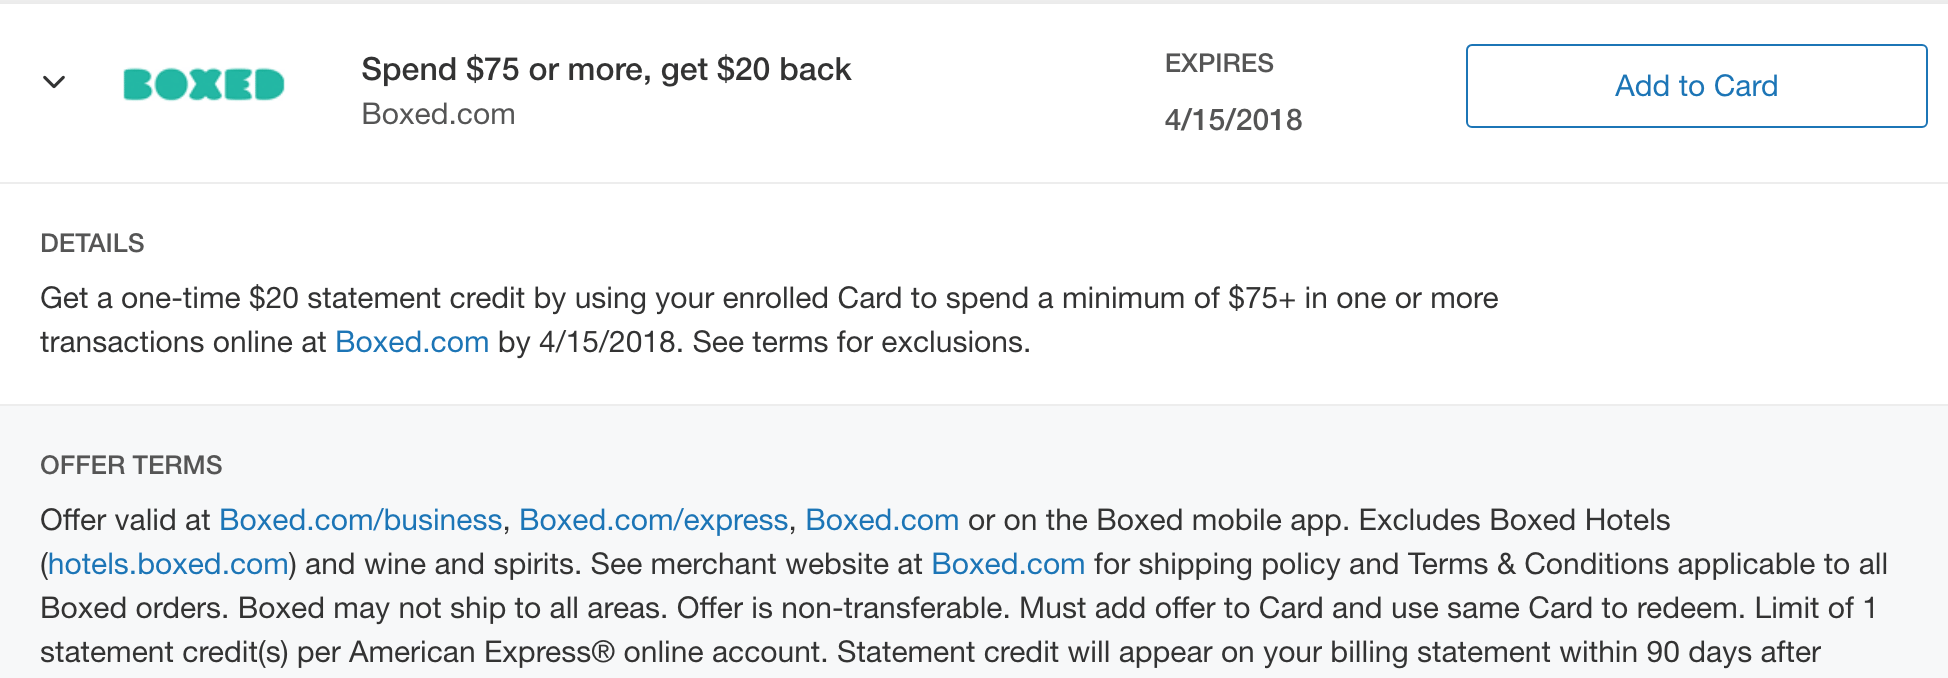Follow the Boxed.com link right after Boxed.com/express
The image size is (1948, 678).
(x=882, y=520)
